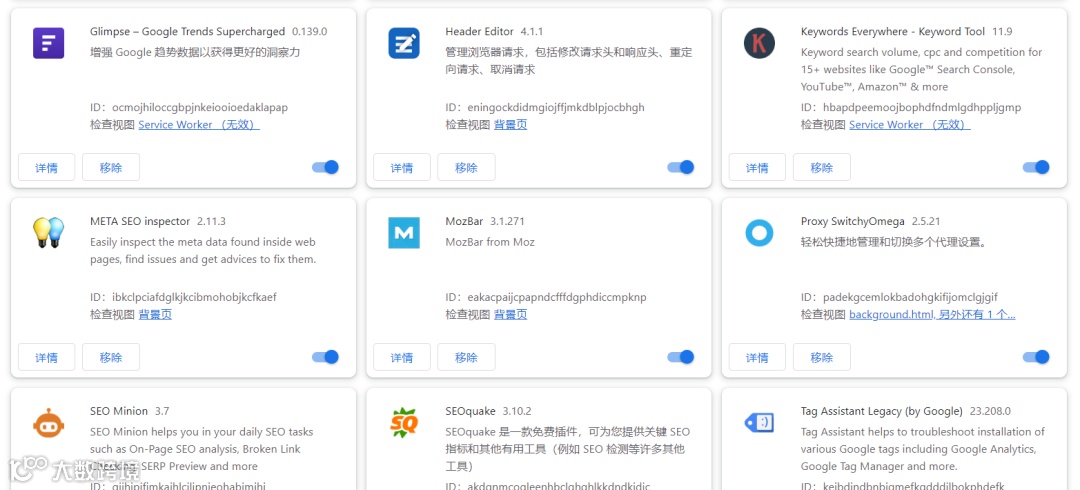Select Header Editor ID eningockdidmgiojffjmkdblpjocbhgh

click(556, 108)
